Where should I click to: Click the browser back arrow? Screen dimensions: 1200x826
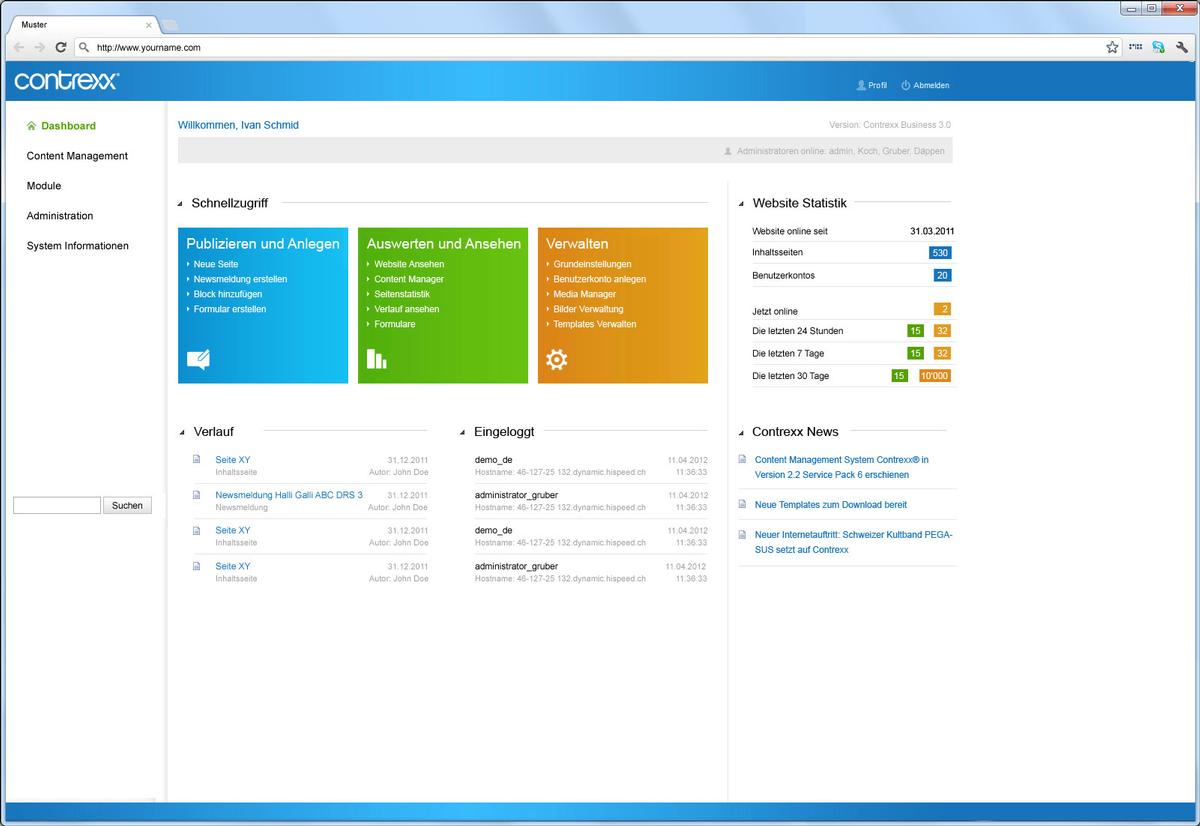coord(19,47)
